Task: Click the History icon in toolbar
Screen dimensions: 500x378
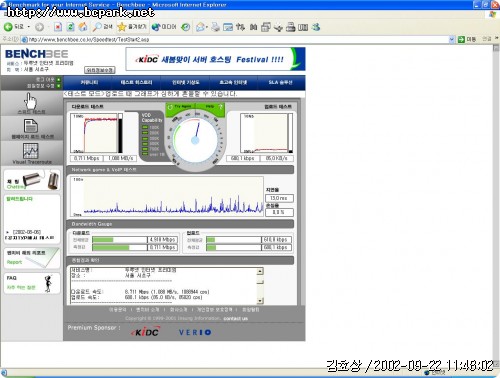Action: (186, 27)
